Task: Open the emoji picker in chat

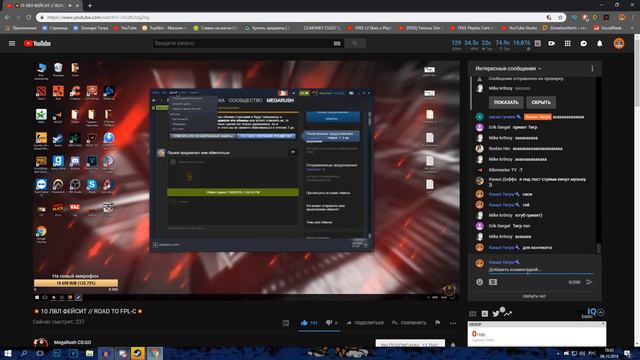Action: pyautogui.click(x=480, y=282)
